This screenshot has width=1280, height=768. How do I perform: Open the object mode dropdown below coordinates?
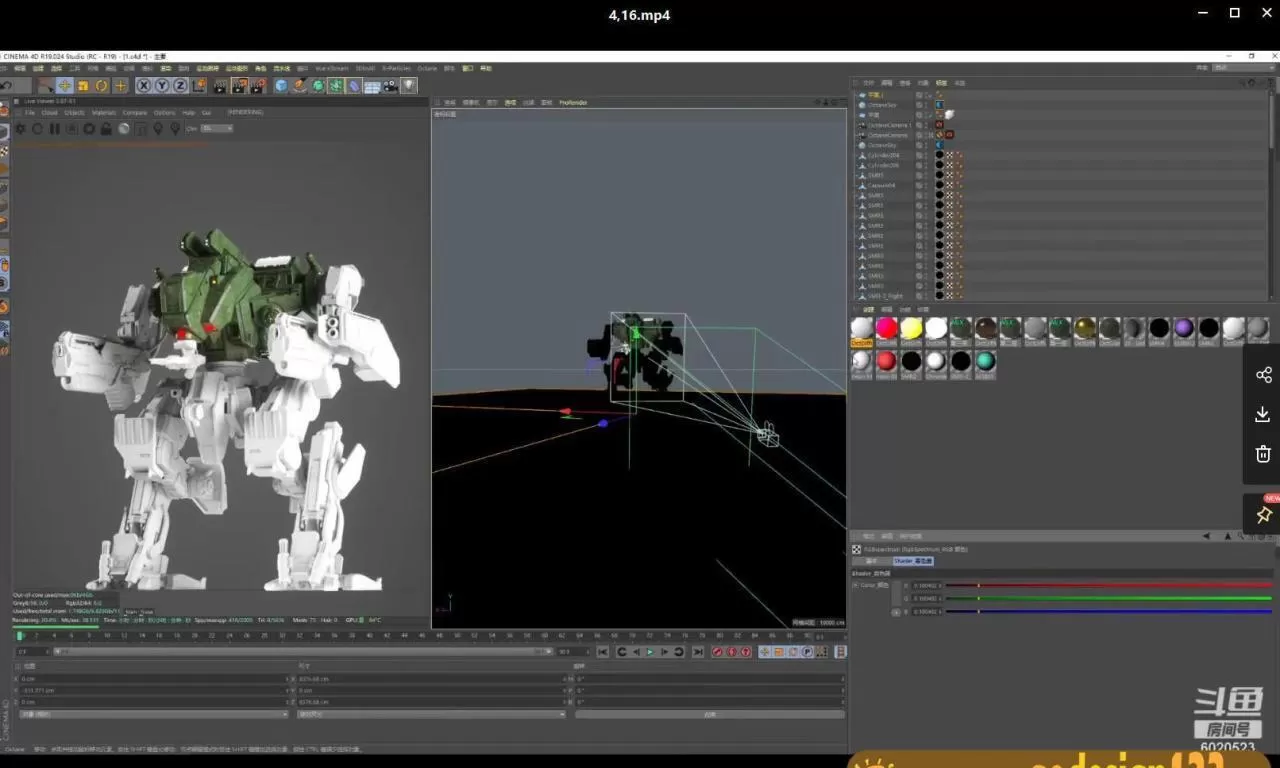point(152,714)
